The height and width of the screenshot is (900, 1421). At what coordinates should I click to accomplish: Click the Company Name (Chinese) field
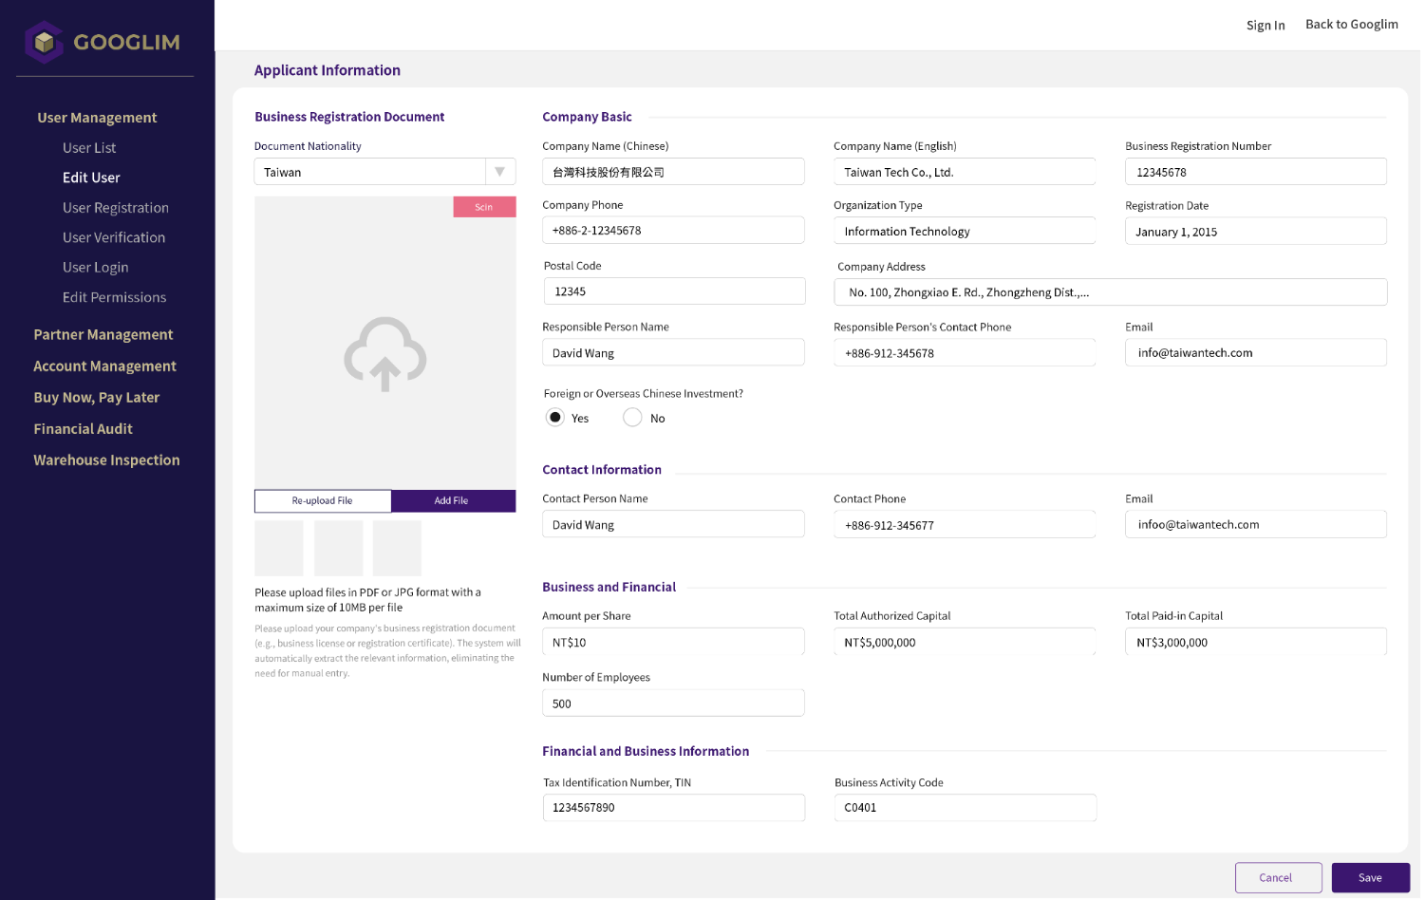coord(673,172)
